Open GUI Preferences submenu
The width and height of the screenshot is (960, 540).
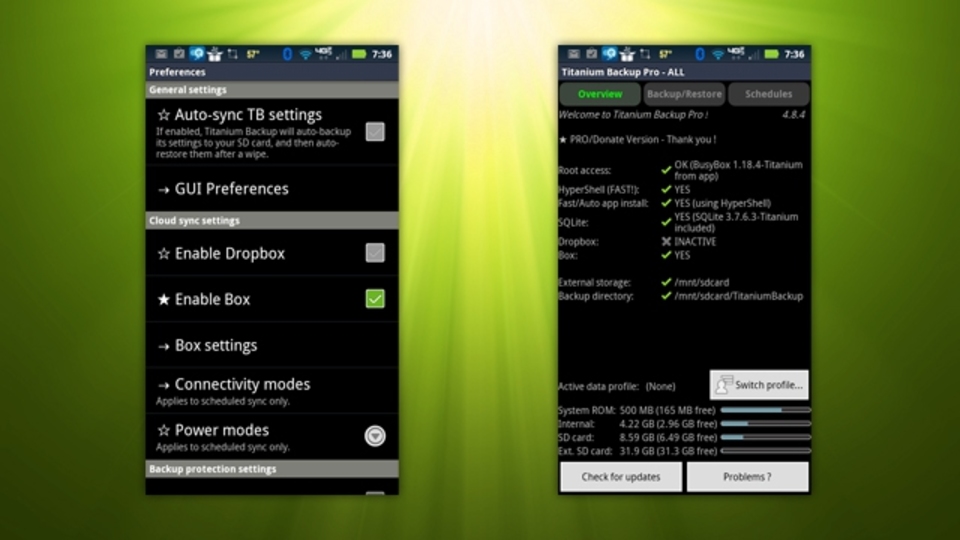[272, 189]
